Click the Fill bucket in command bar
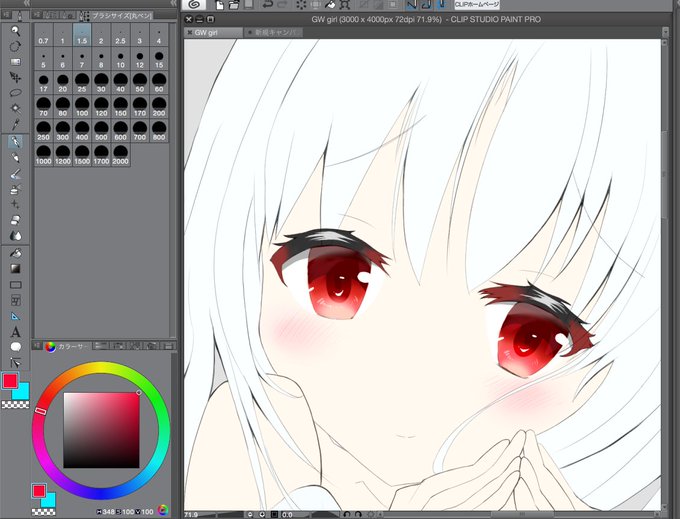 [330, 5]
